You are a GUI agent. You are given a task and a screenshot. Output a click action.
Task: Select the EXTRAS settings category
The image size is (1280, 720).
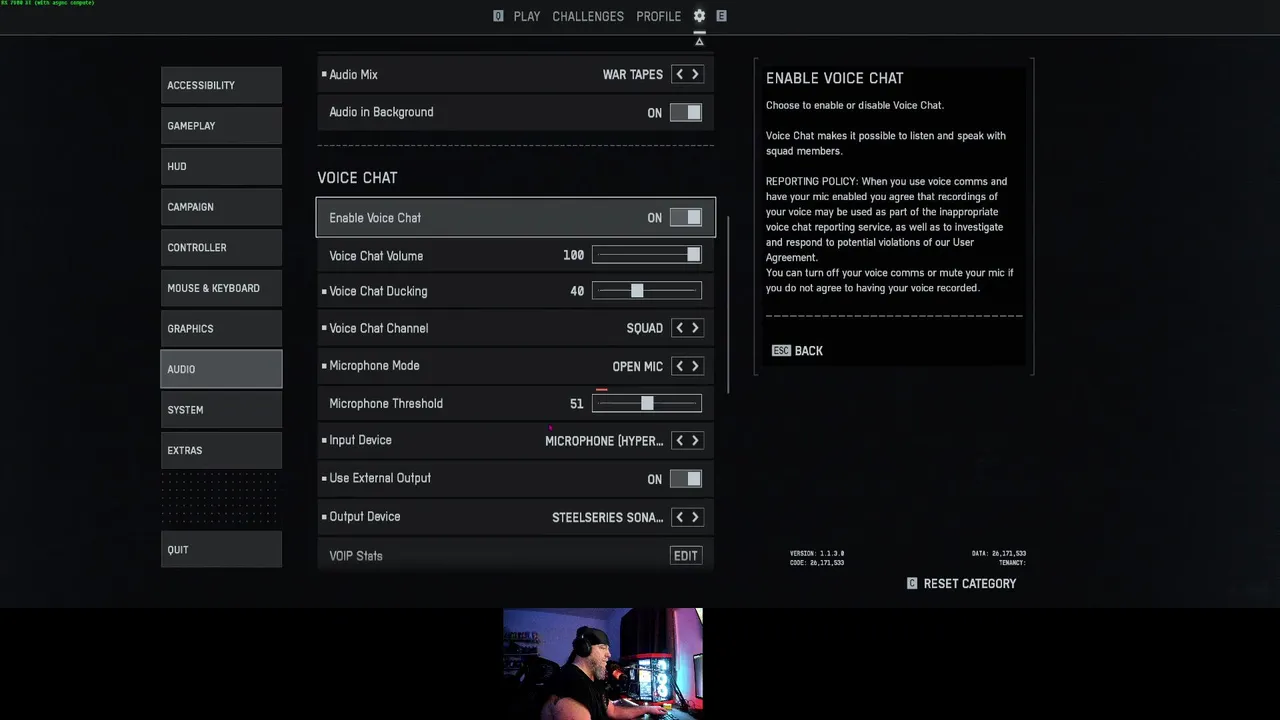click(221, 450)
